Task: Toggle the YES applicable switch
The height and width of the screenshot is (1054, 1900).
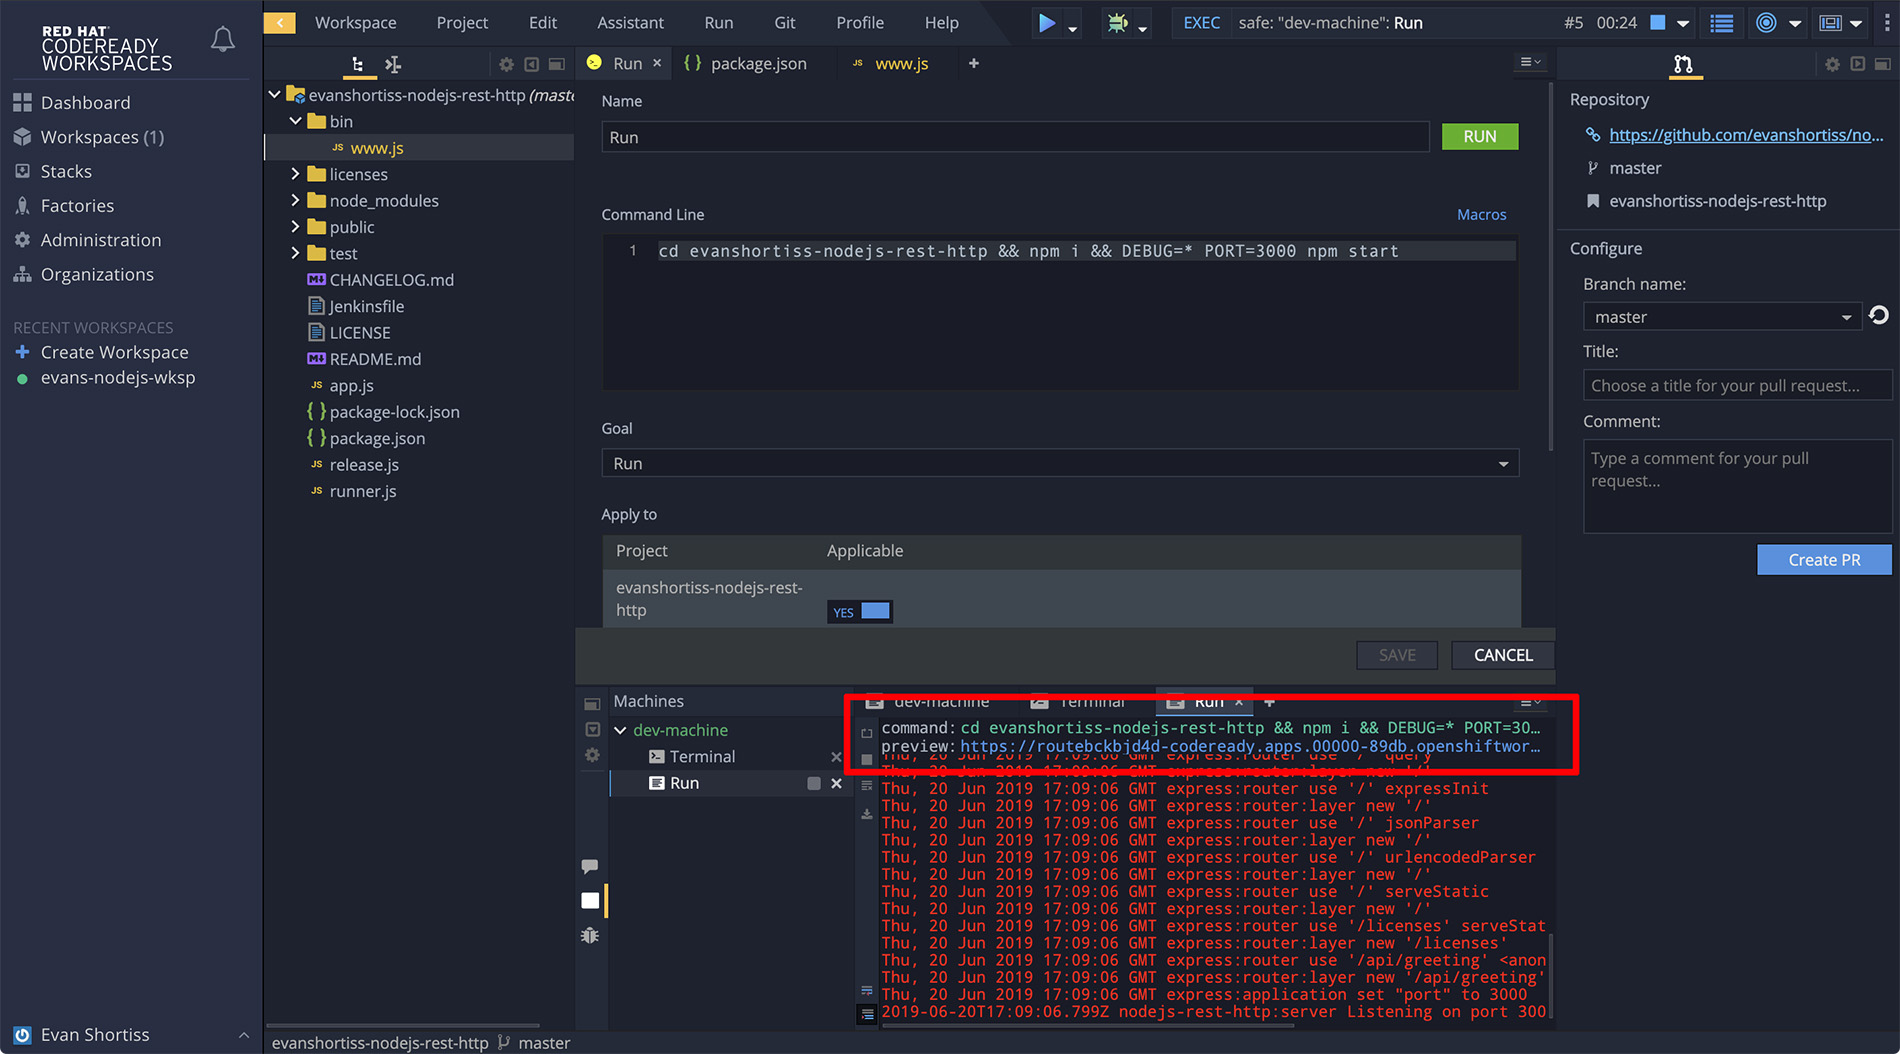Action: [860, 612]
